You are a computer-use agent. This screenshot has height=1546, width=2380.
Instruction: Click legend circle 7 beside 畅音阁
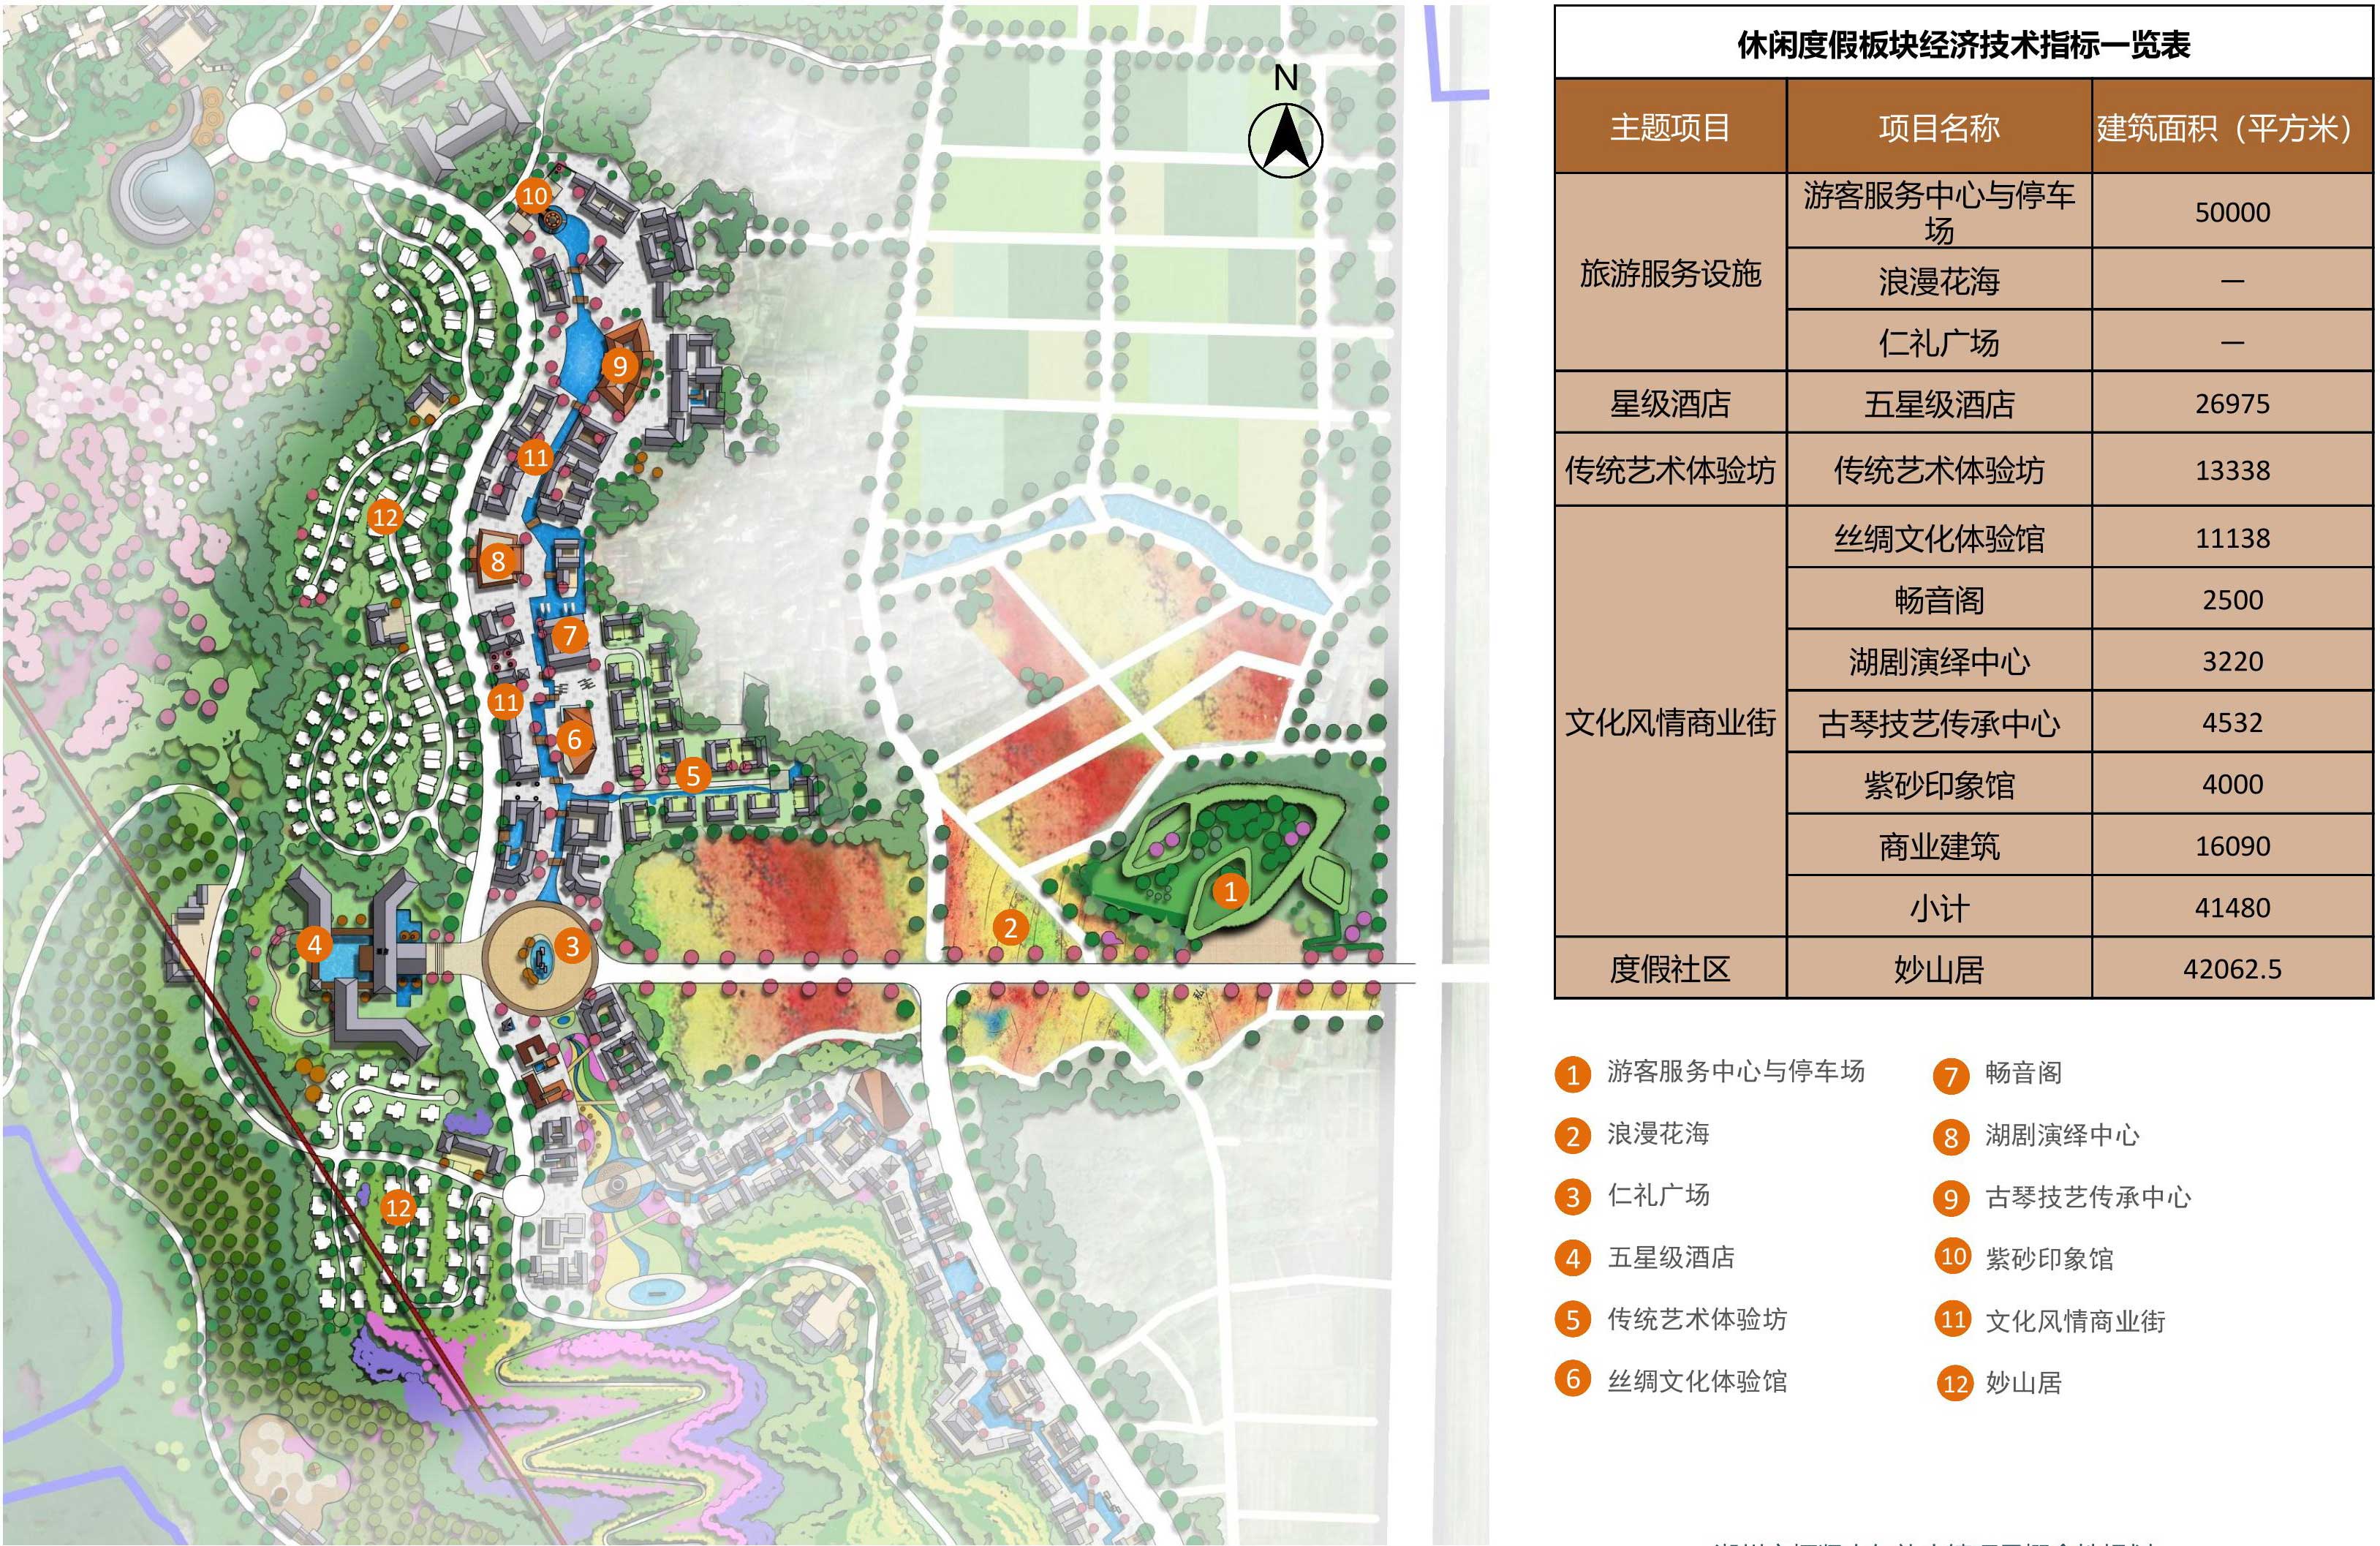pyautogui.click(x=1951, y=1076)
